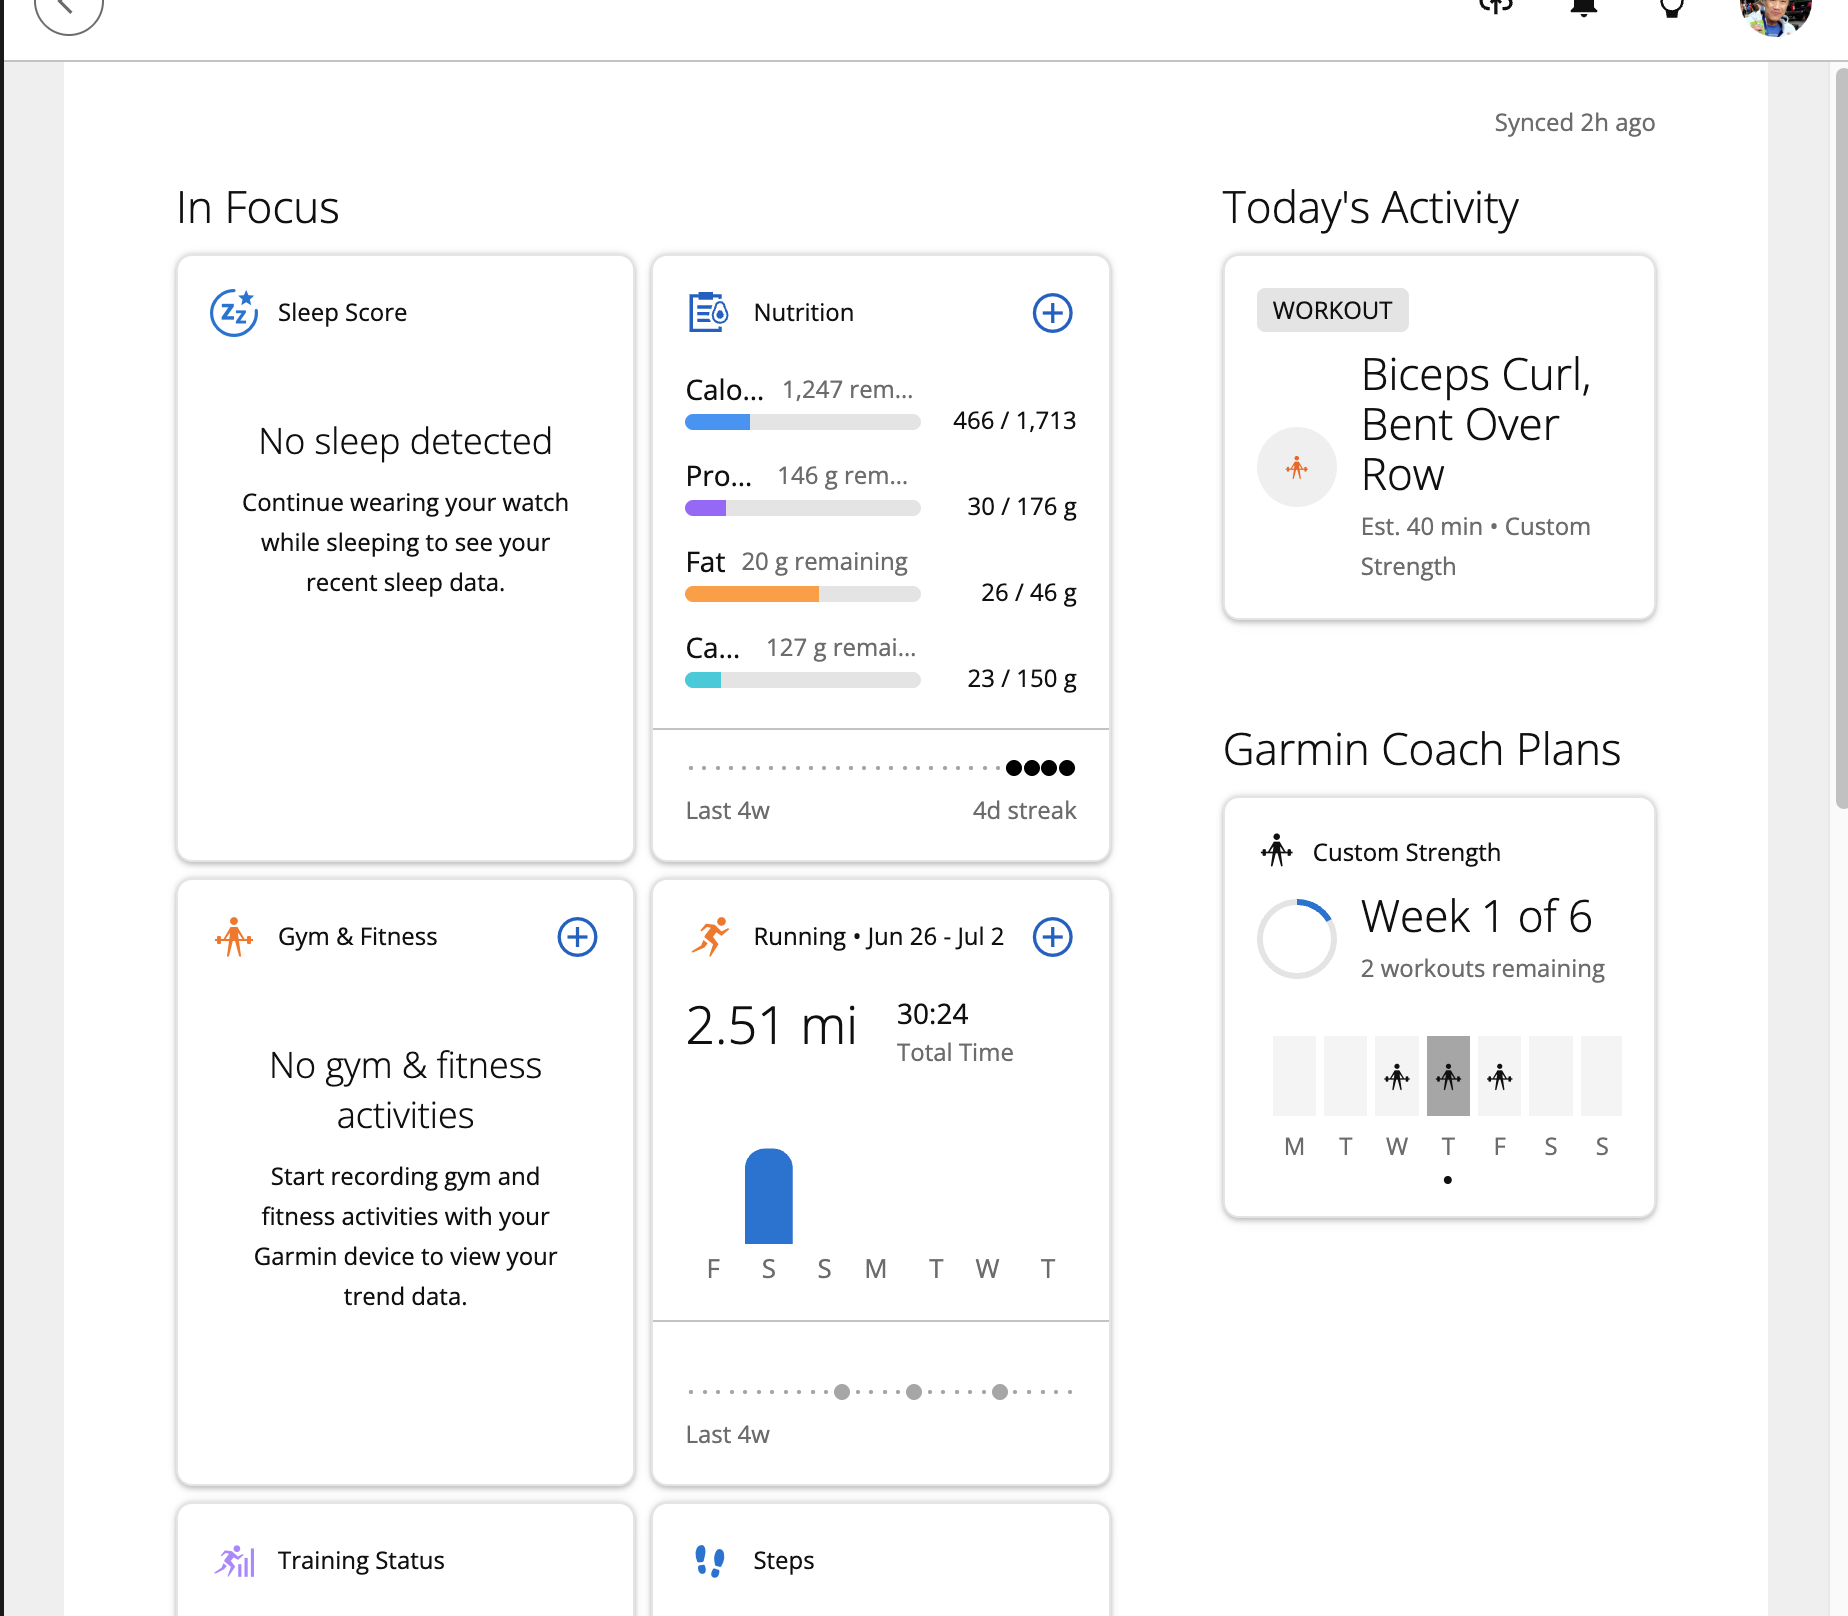1848x1616 pixels.
Task: Add a nutrition entry with plus icon
Action: [x=1052, y=313]
